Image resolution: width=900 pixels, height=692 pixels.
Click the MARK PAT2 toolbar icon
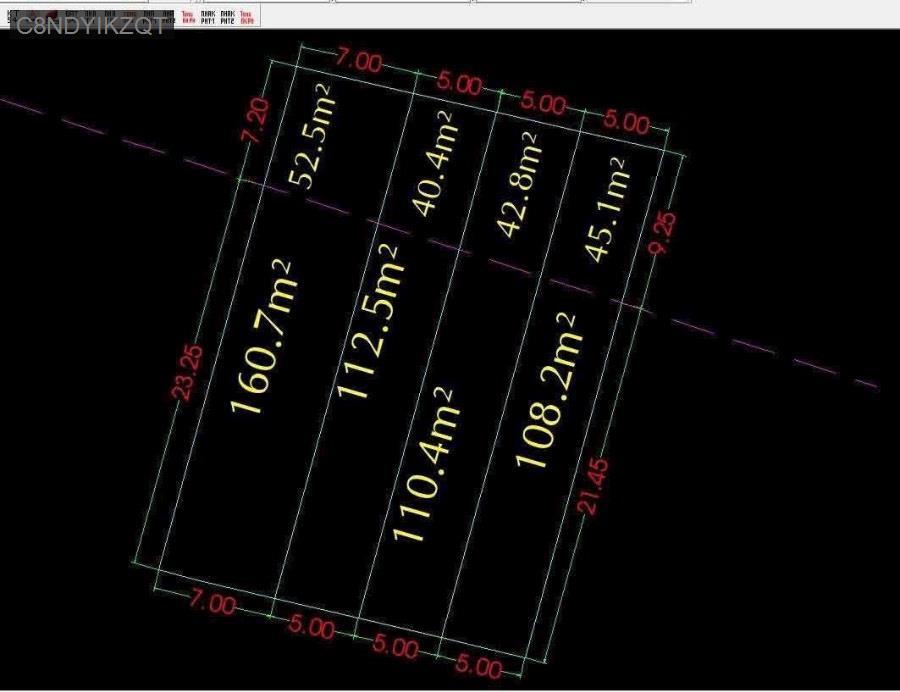(x=228, y=16)
